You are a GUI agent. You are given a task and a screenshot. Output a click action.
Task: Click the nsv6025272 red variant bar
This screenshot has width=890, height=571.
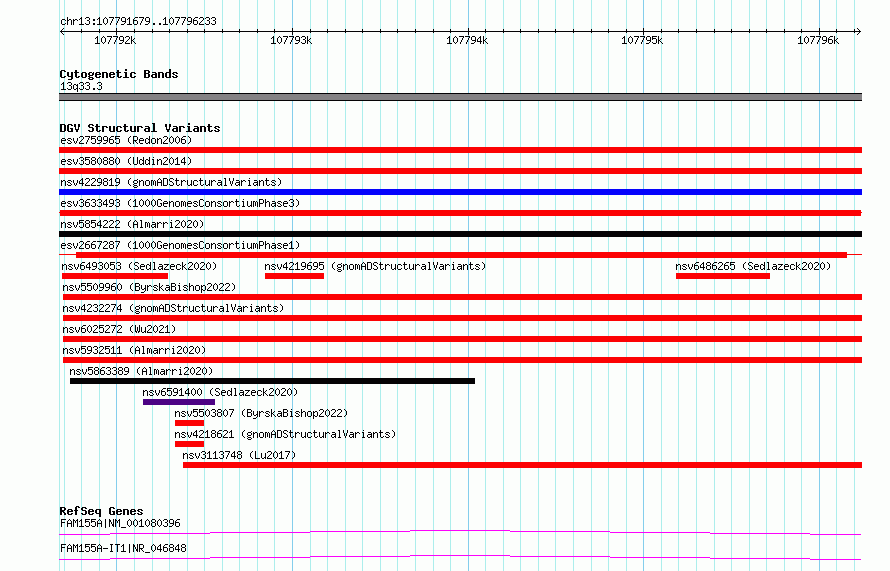point(463,339)
